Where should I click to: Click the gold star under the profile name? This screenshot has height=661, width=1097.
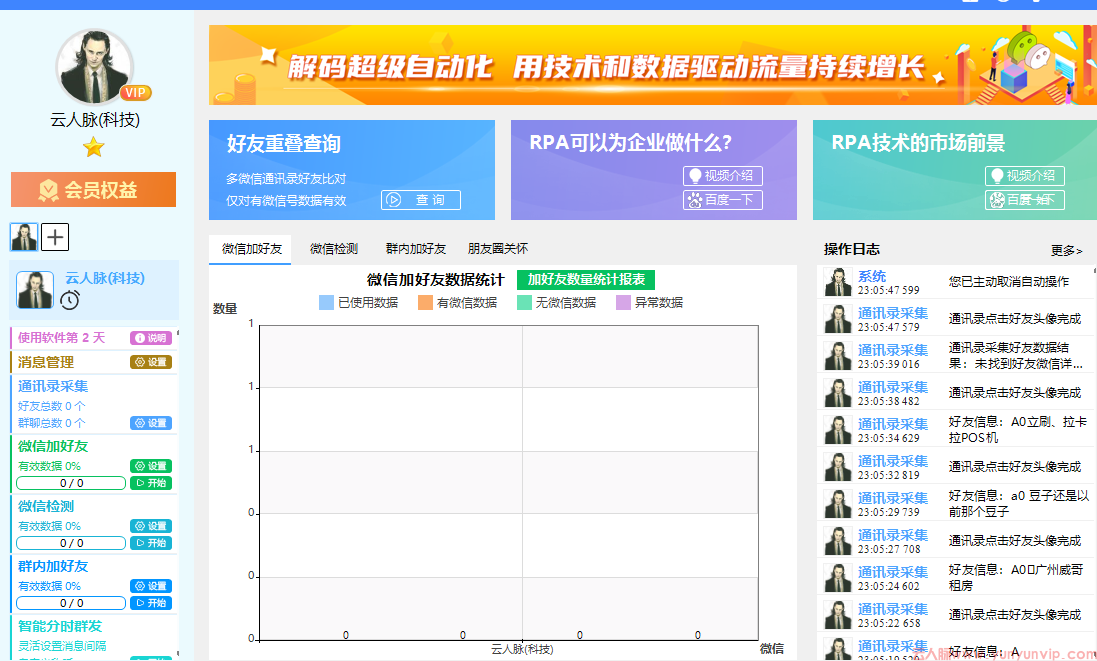[x=94, y=148]
